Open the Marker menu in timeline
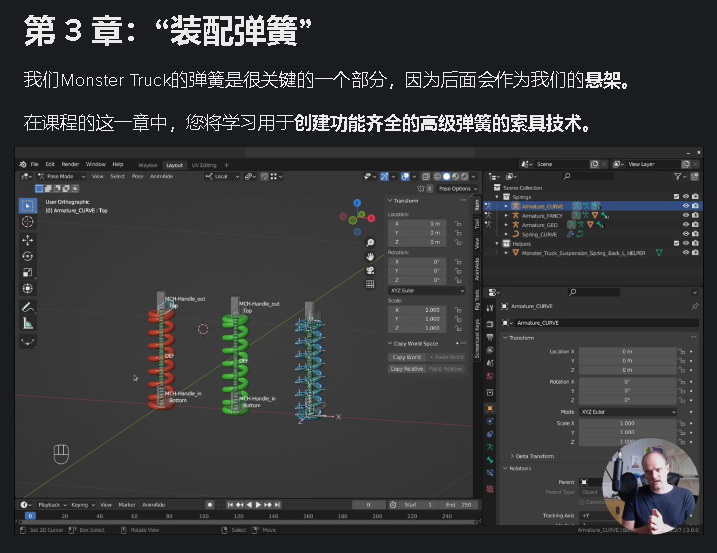 pyautogui.click(x=127, y=505)
